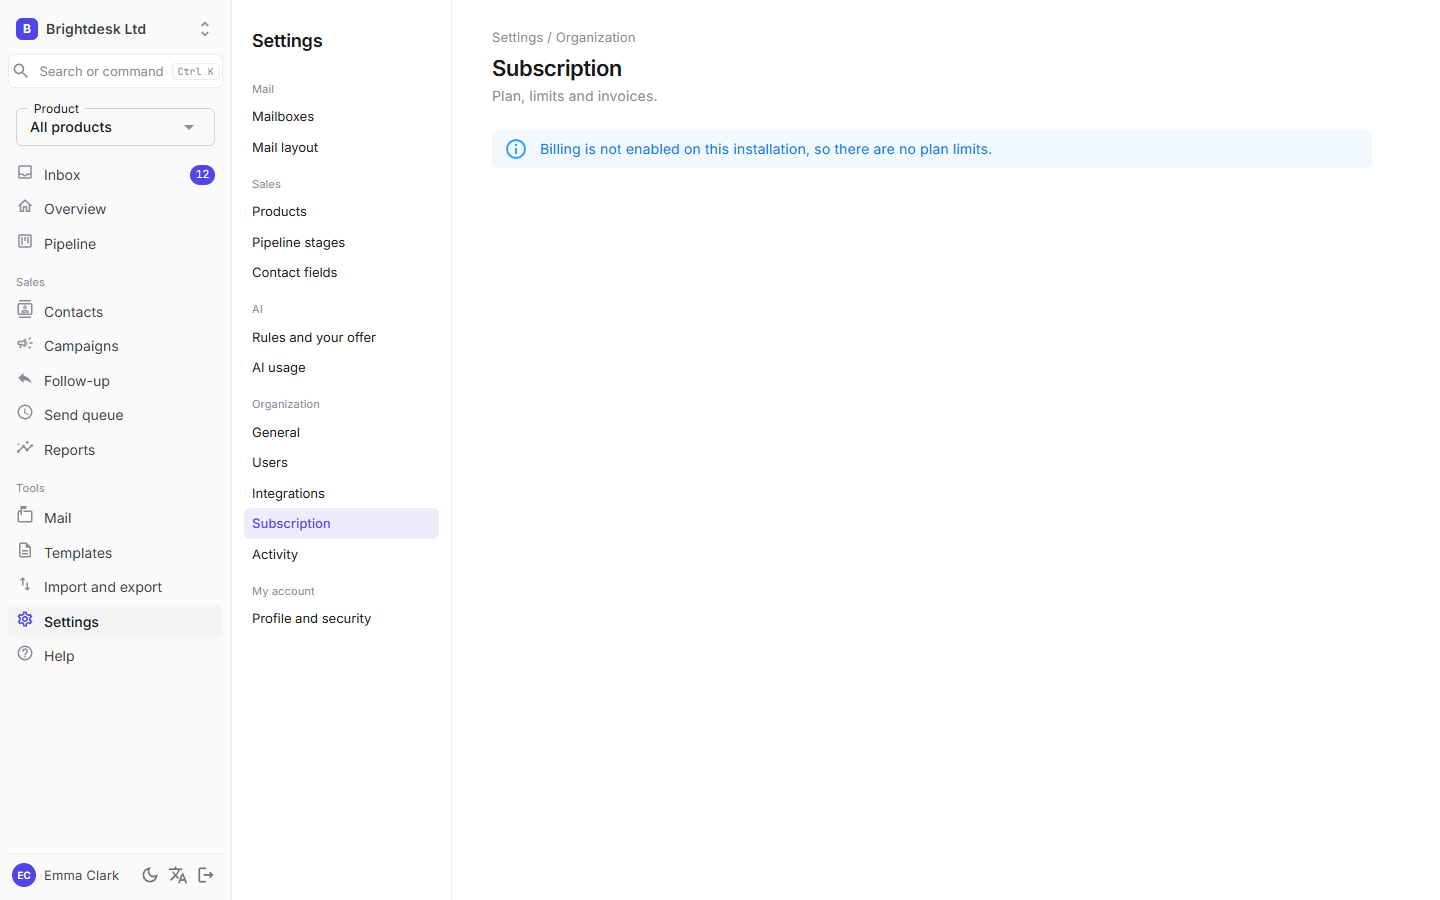Focus the Search or command field
The image size is (1440, 900).
click(115, 71)
